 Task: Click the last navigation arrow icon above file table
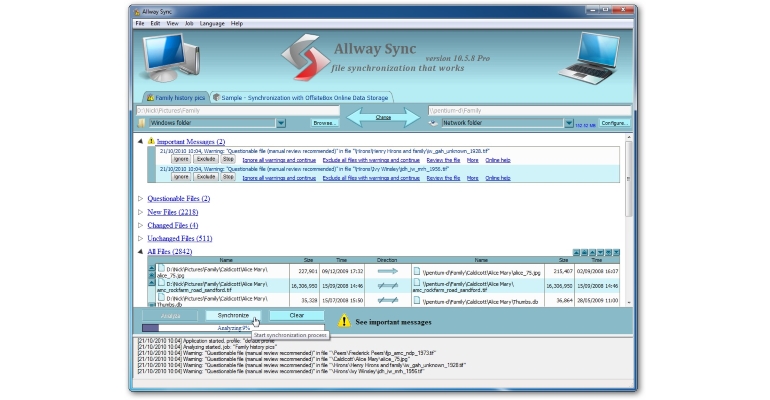616,252
